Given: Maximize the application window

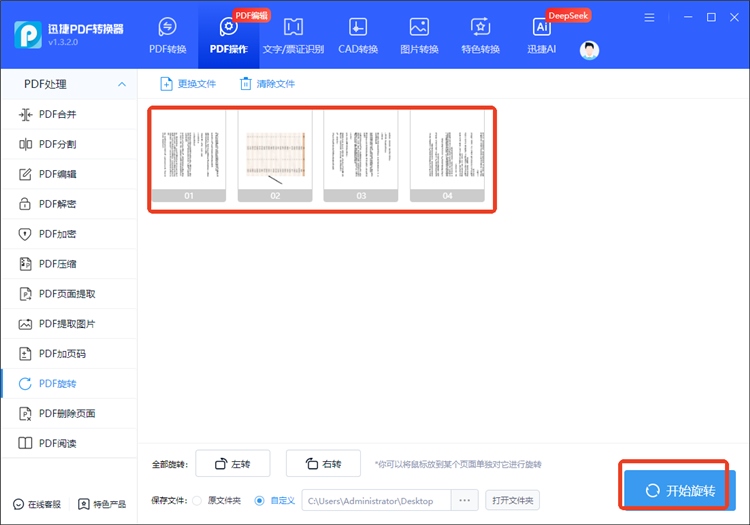Looking at the screenshot, I should pyautogui.click(x=711, y=17).
